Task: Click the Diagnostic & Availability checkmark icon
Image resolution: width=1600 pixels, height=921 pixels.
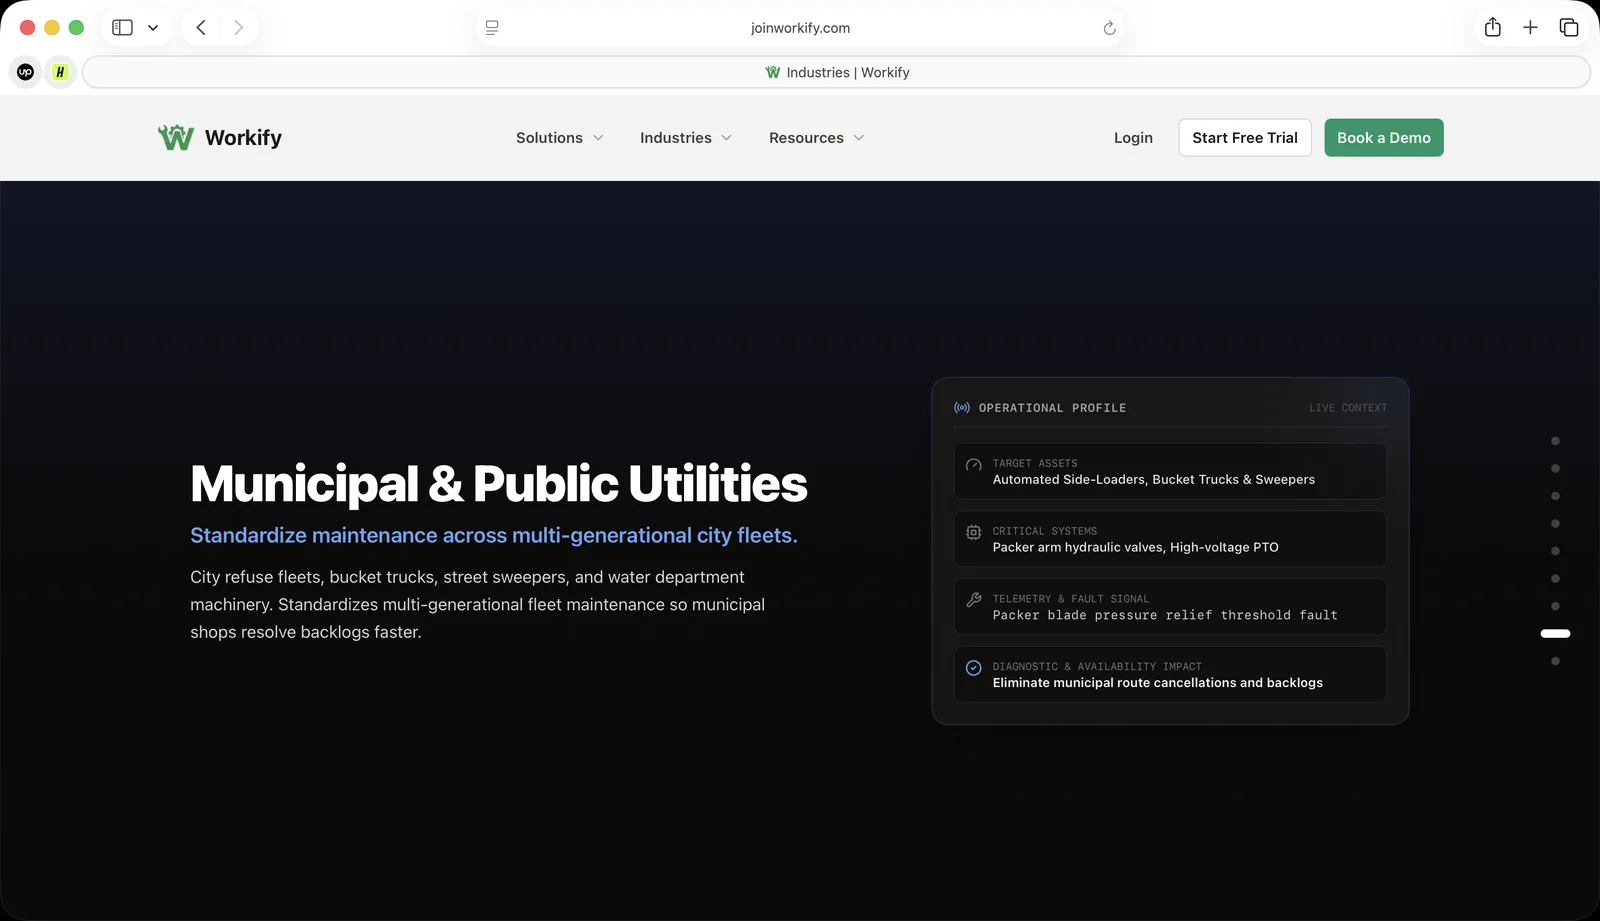Action: pyautogui.click(x=973, y=668)
